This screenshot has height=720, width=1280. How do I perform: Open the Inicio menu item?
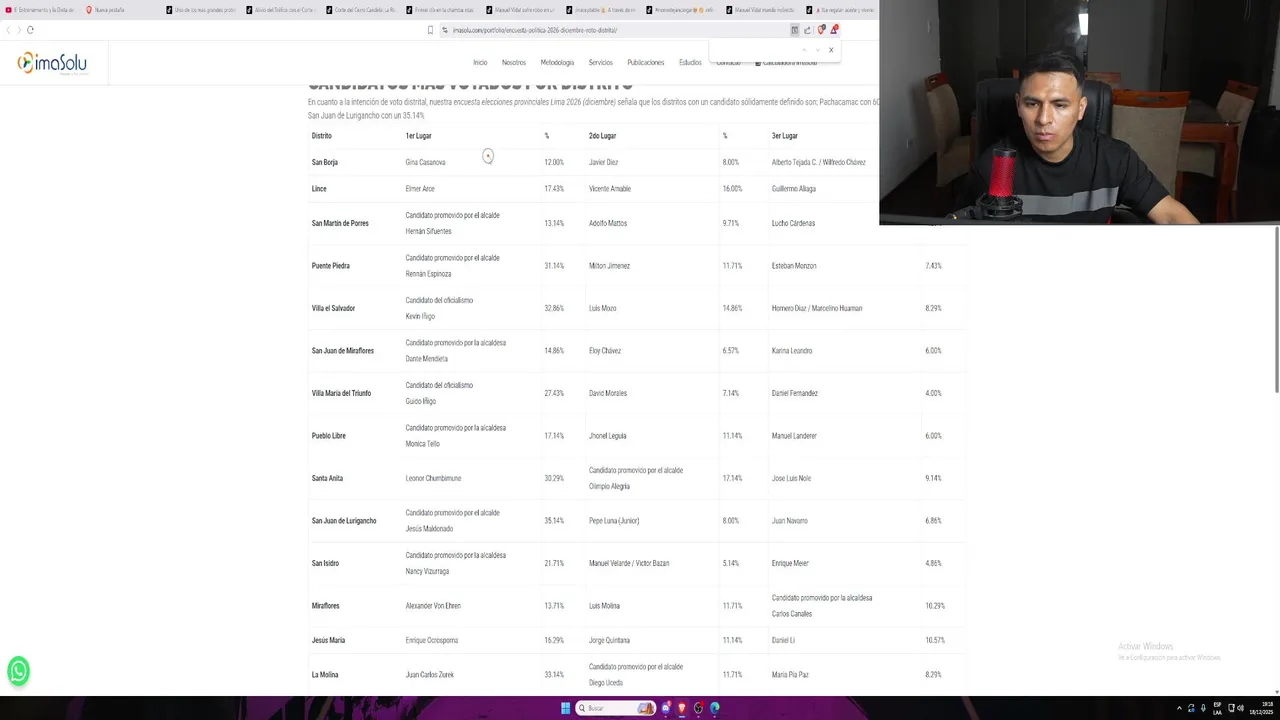coord(480,62)
